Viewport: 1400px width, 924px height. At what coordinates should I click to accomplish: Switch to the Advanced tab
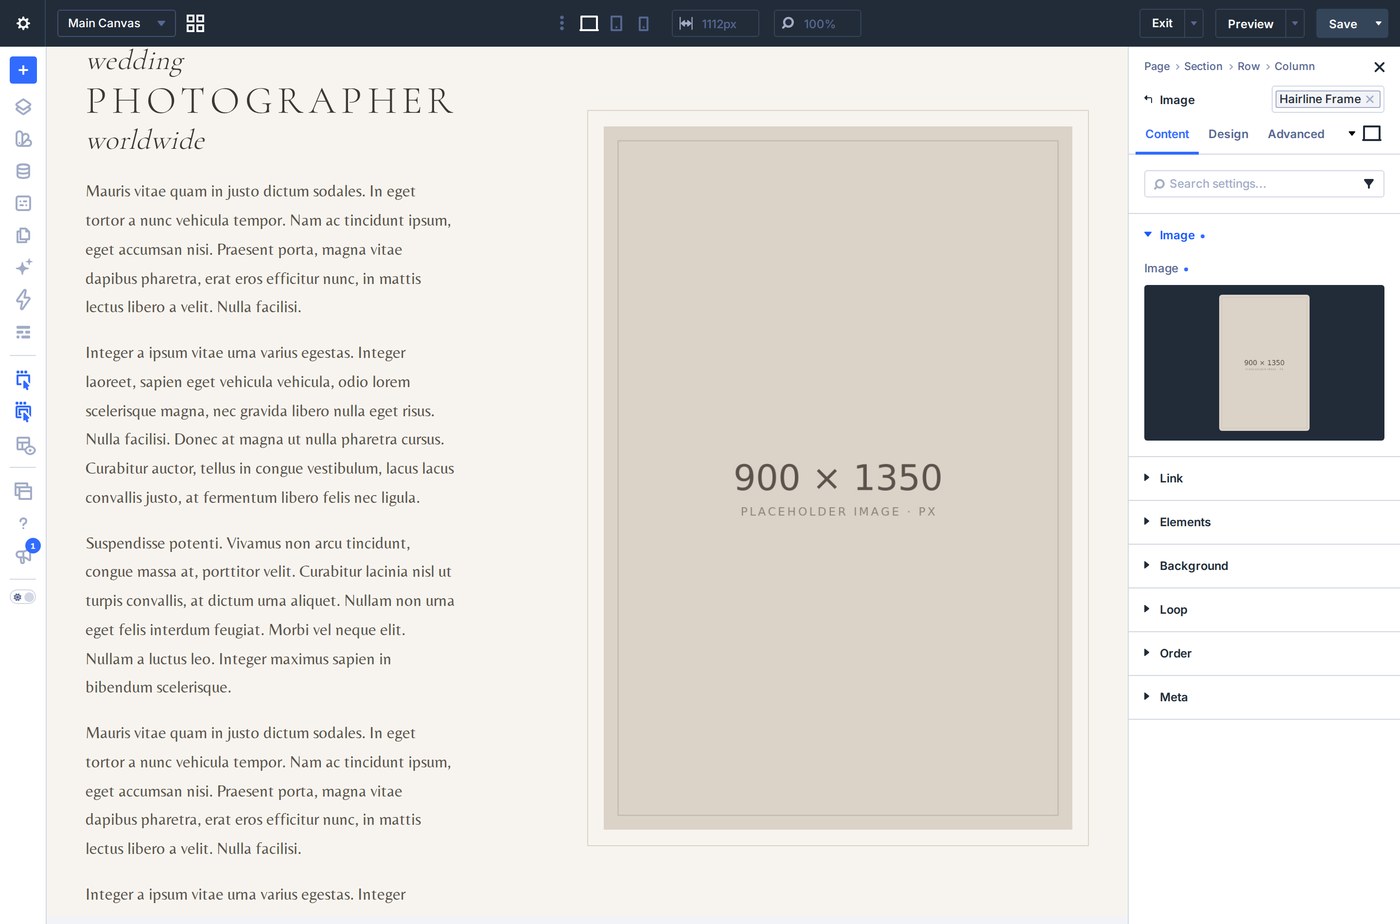pyautogui.click(x=1296, y=134)
